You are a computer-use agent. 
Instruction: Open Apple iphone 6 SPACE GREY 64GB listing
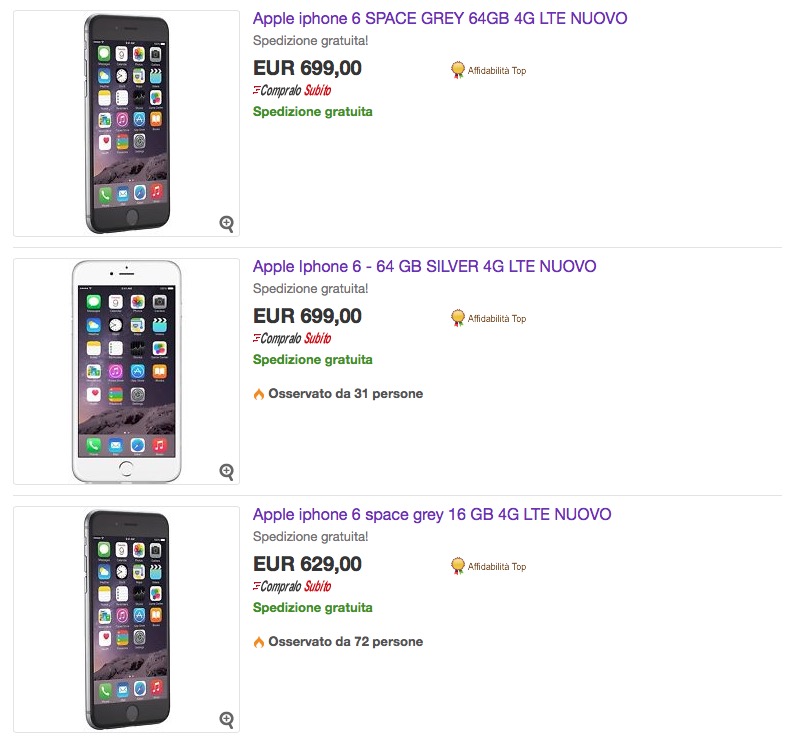pyautogui.click(x=440, y=19)
